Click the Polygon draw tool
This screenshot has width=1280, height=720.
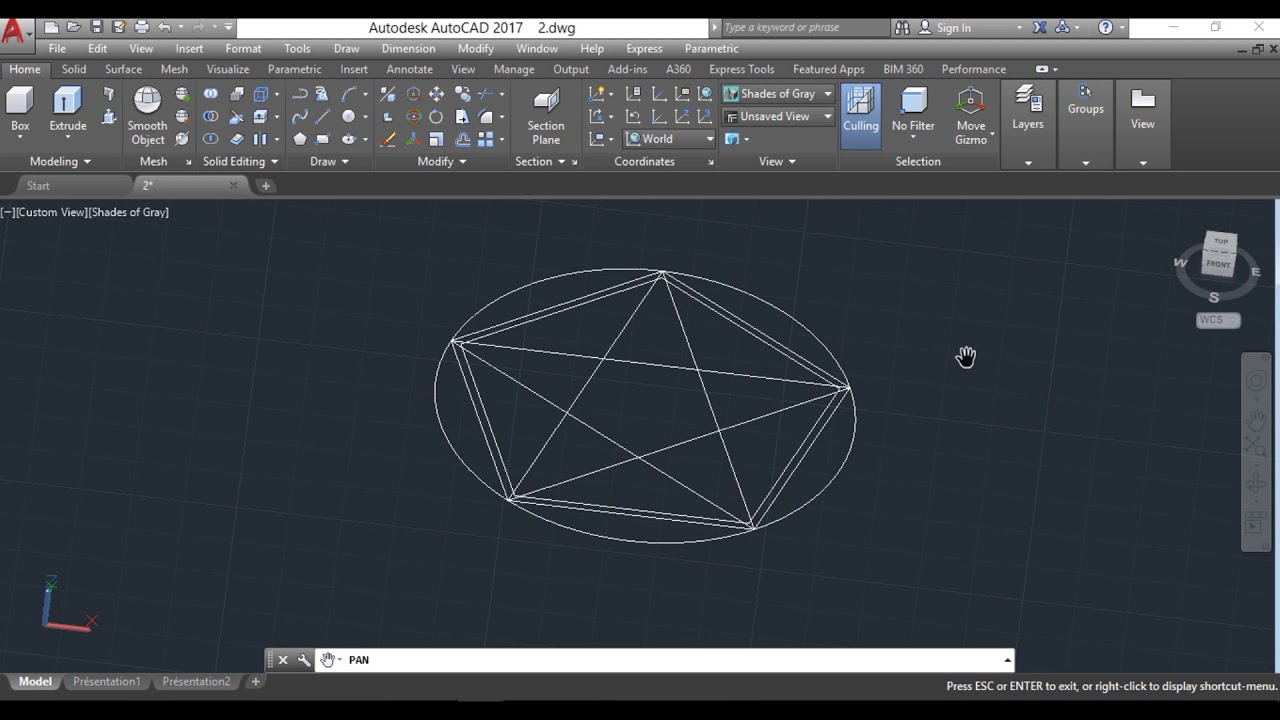[x=299, y=139]
